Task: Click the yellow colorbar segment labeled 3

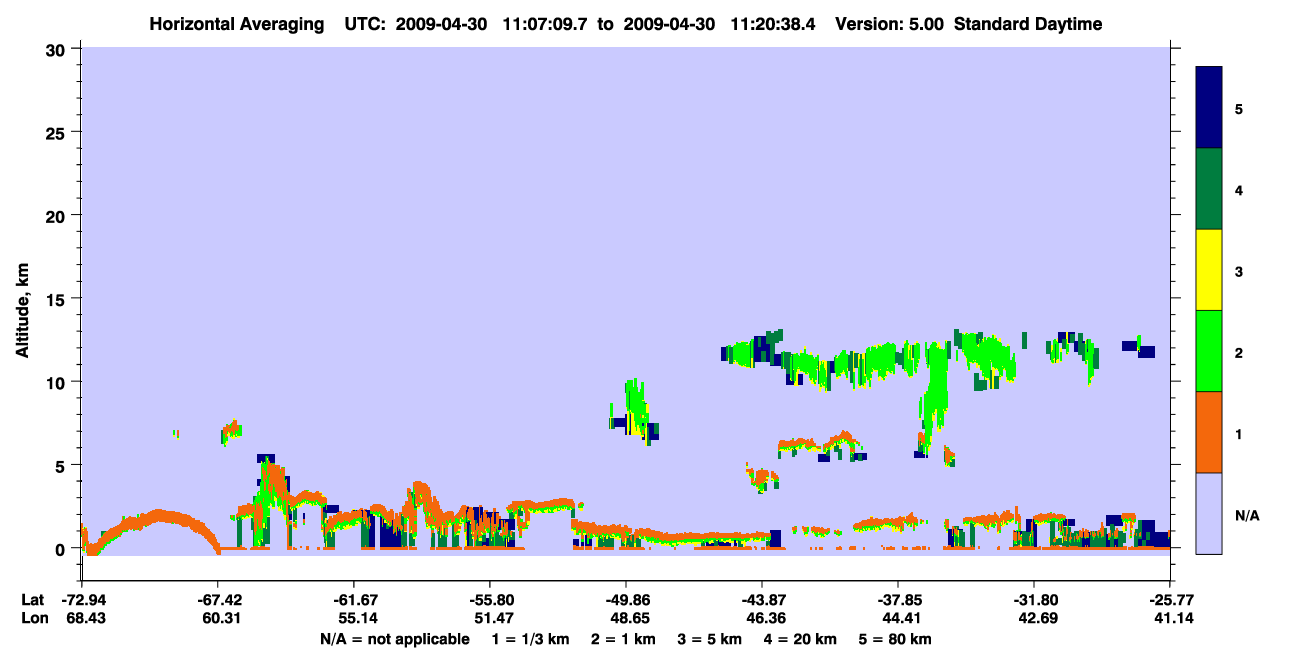Action: (x=1209, y=270)
